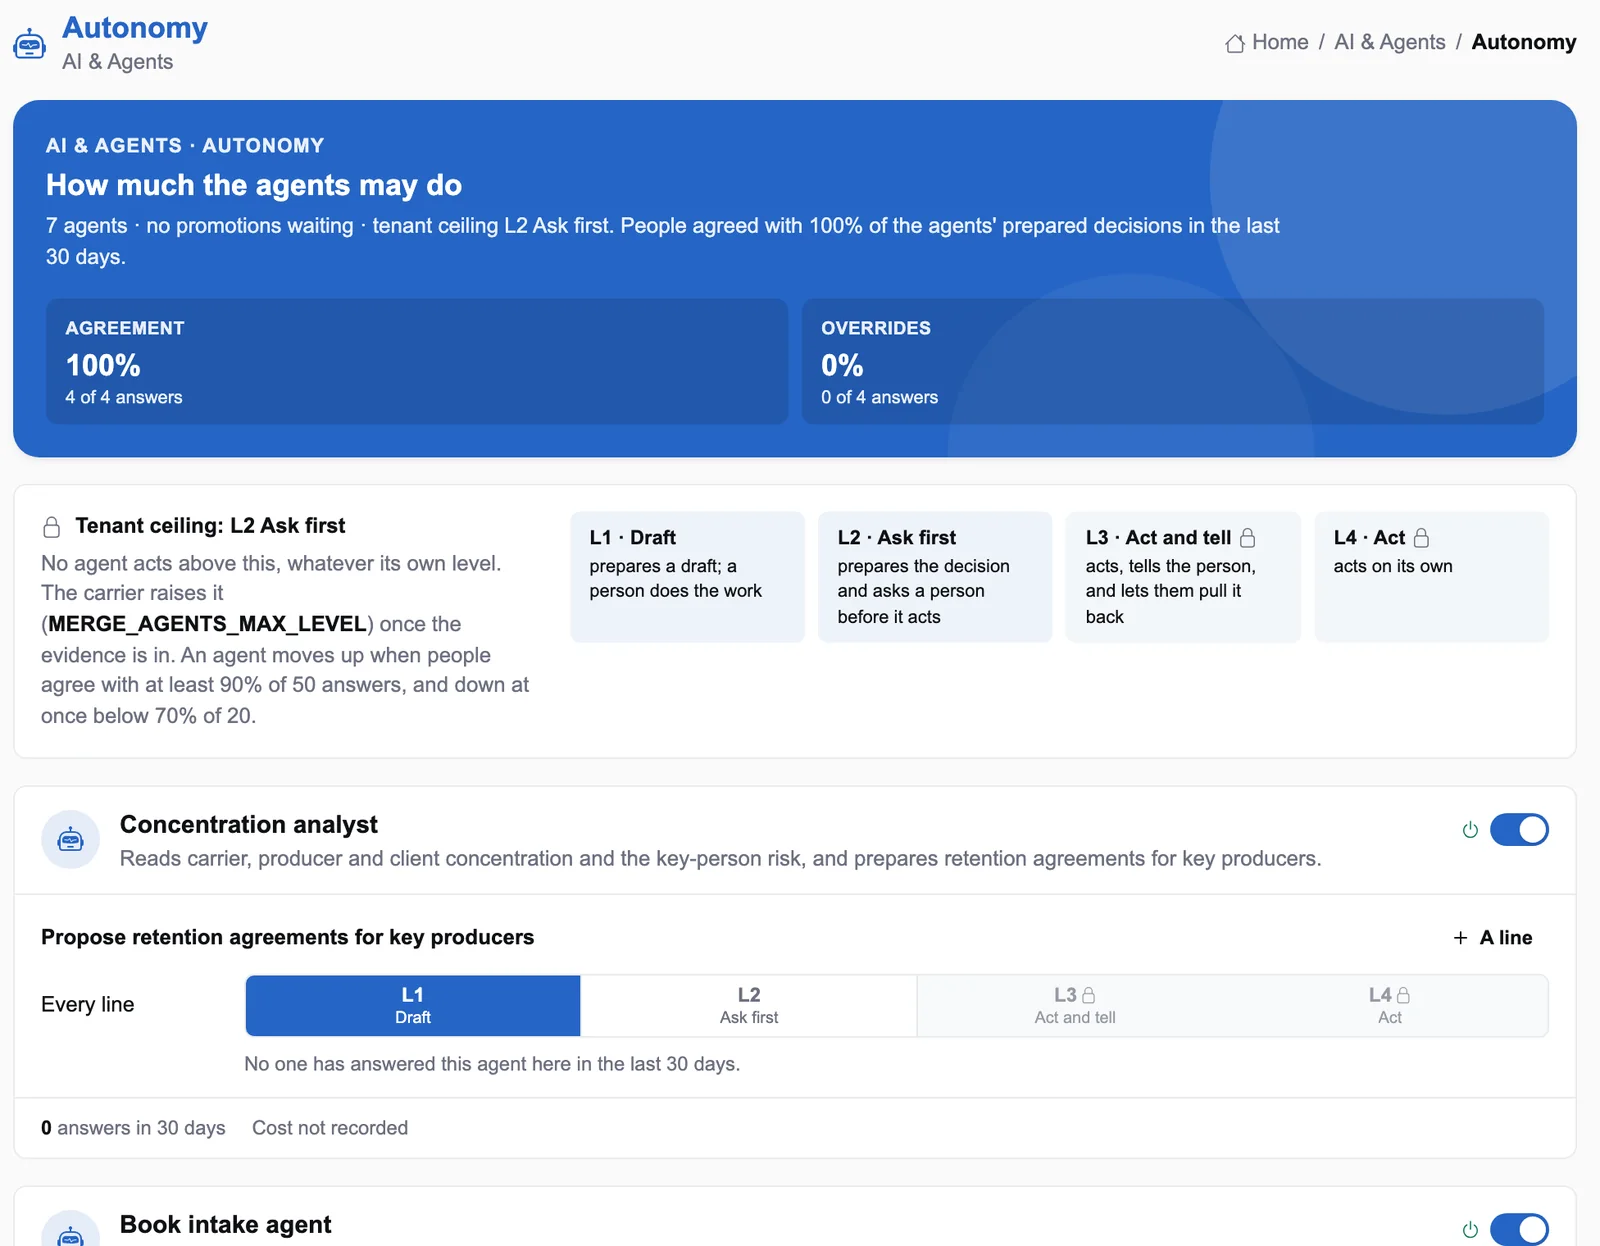1600x1246 pixels.
Task: Click the Agreement 100% stat card
Action: pyautogui.click(x=417, y=361)
